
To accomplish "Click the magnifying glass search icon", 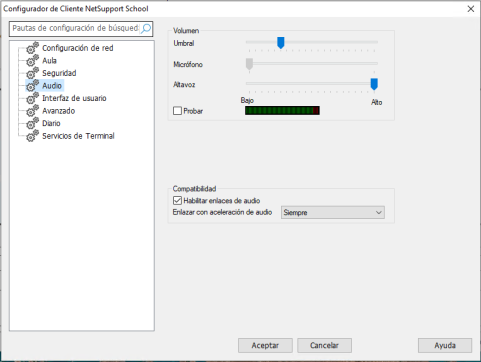I will pos(146,28).
